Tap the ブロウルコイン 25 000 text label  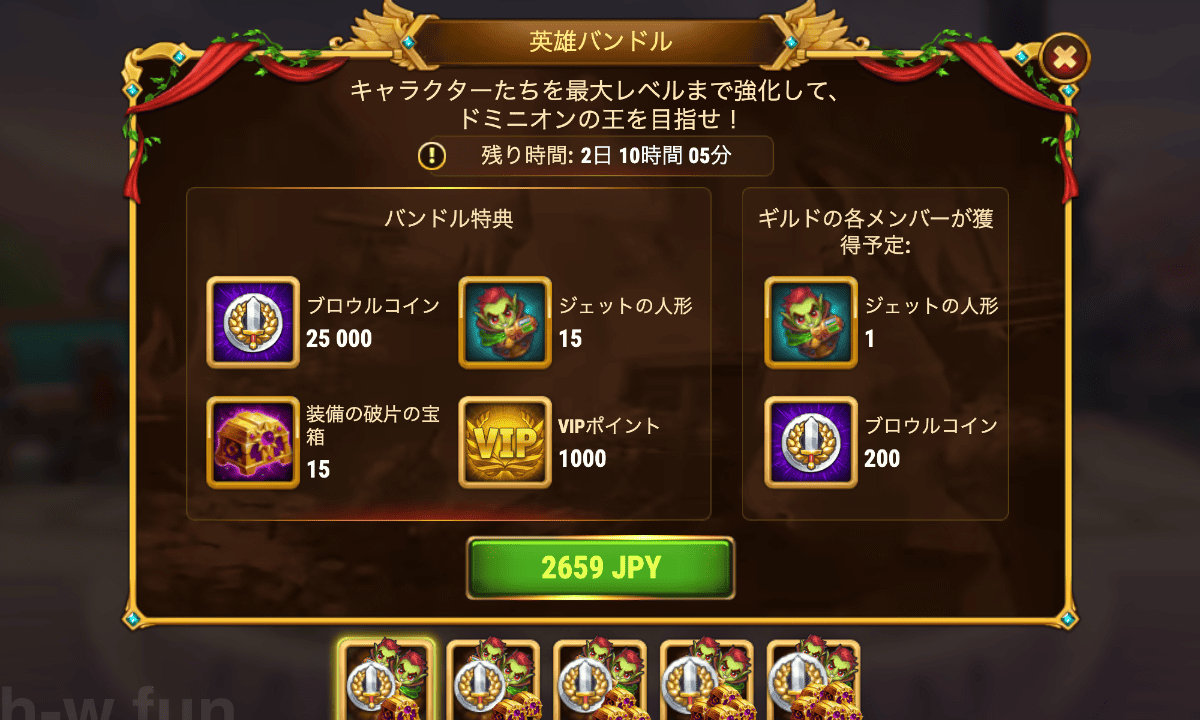(373, 322)
